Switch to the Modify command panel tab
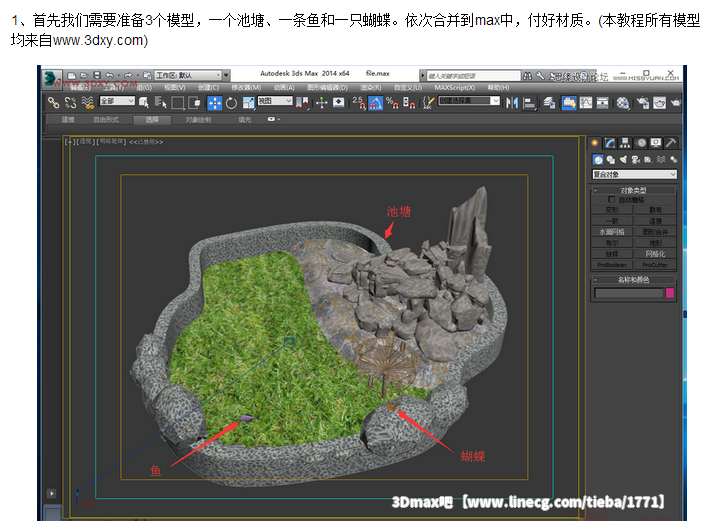Screen dimensions: 704x521 [610, 143]
